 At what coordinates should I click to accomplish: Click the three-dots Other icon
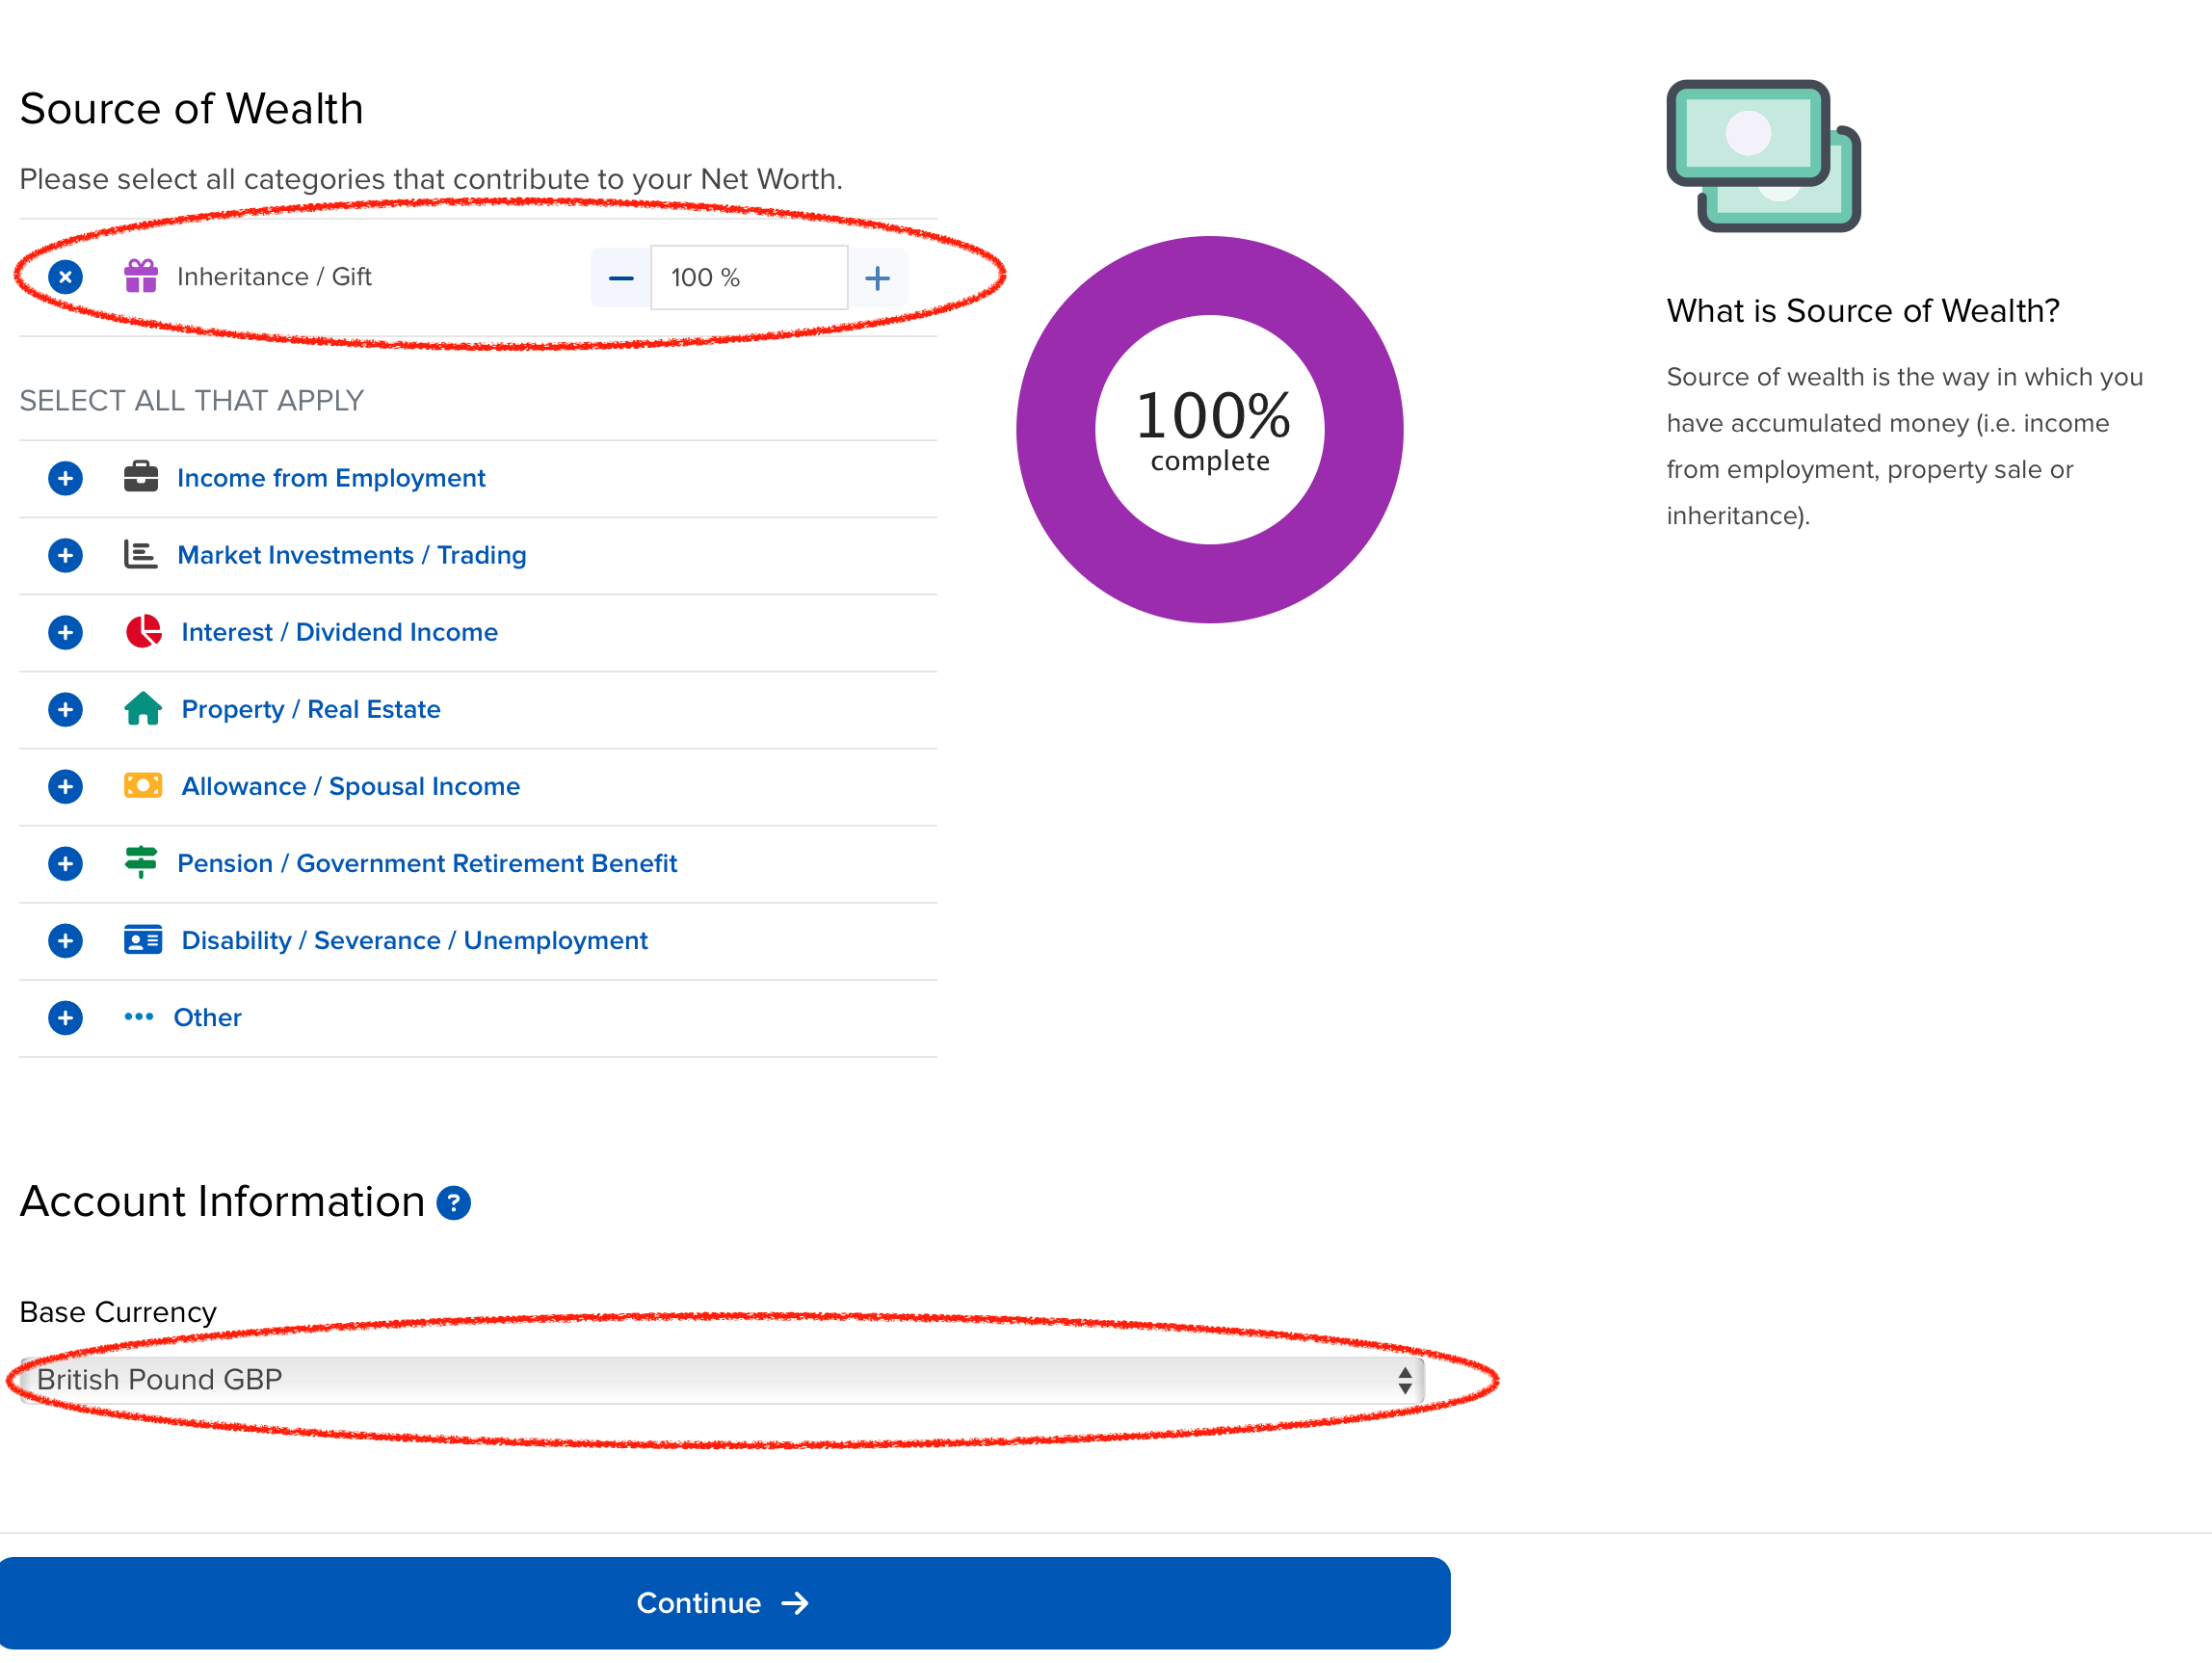[139, 1017]
